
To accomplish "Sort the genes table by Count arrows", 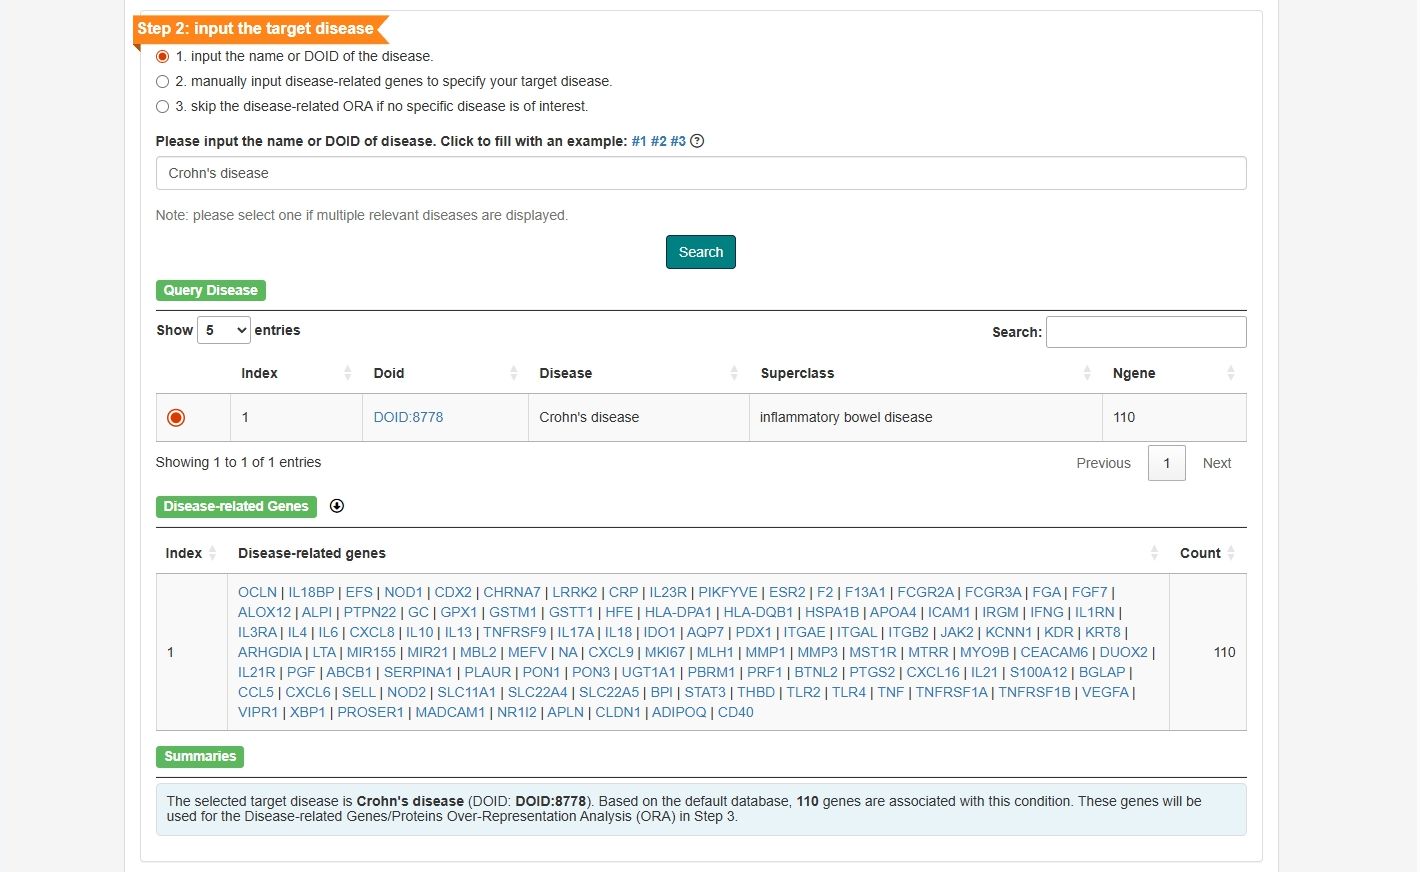I will click(x=1231, y=553).
